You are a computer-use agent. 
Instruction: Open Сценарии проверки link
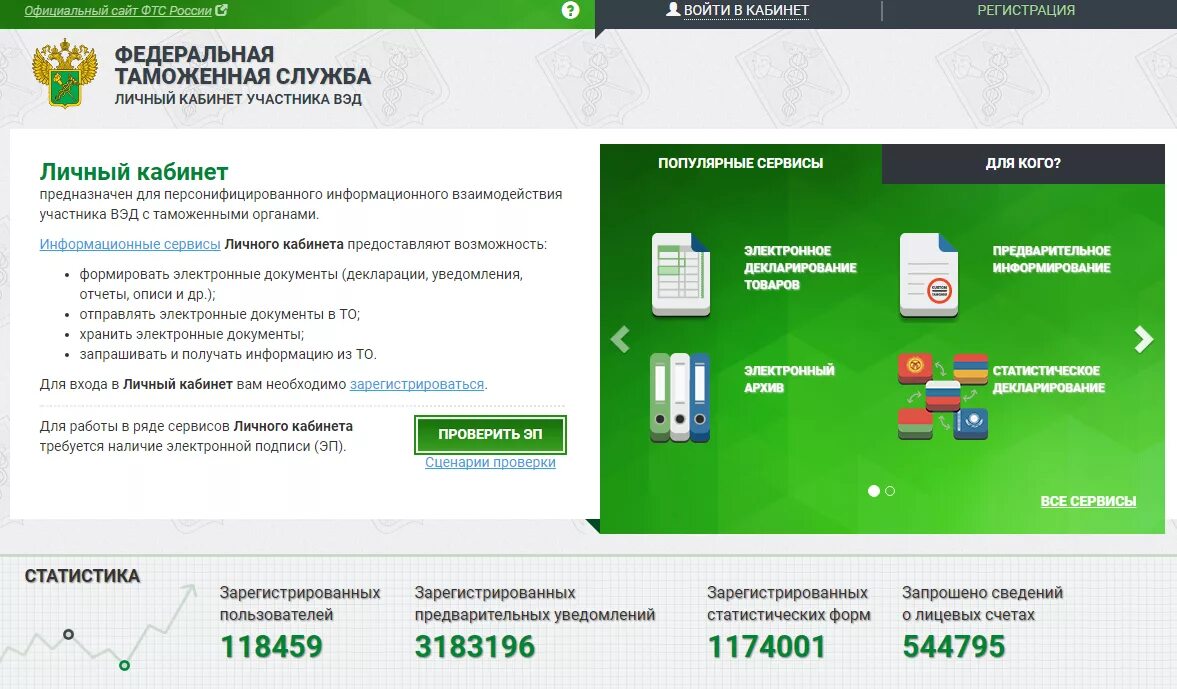(490, 462)
